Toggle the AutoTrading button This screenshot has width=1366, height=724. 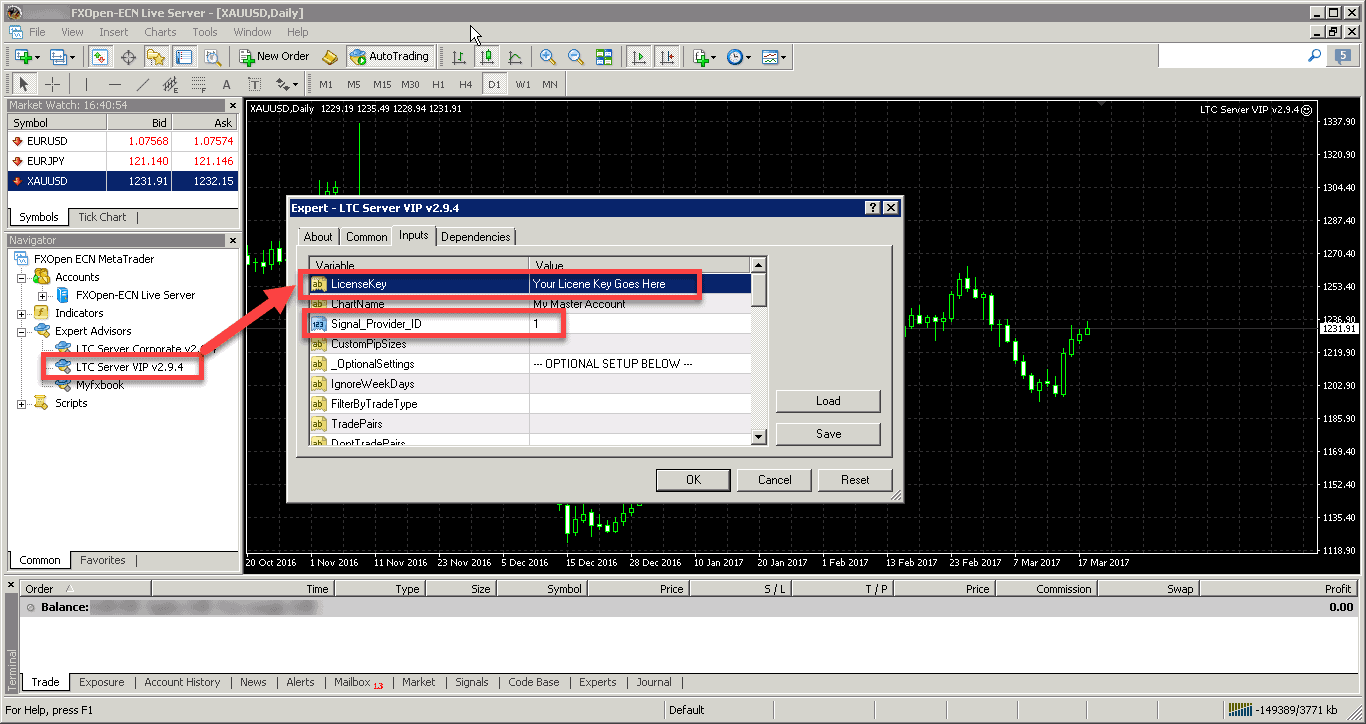click(x=389, y=57)
